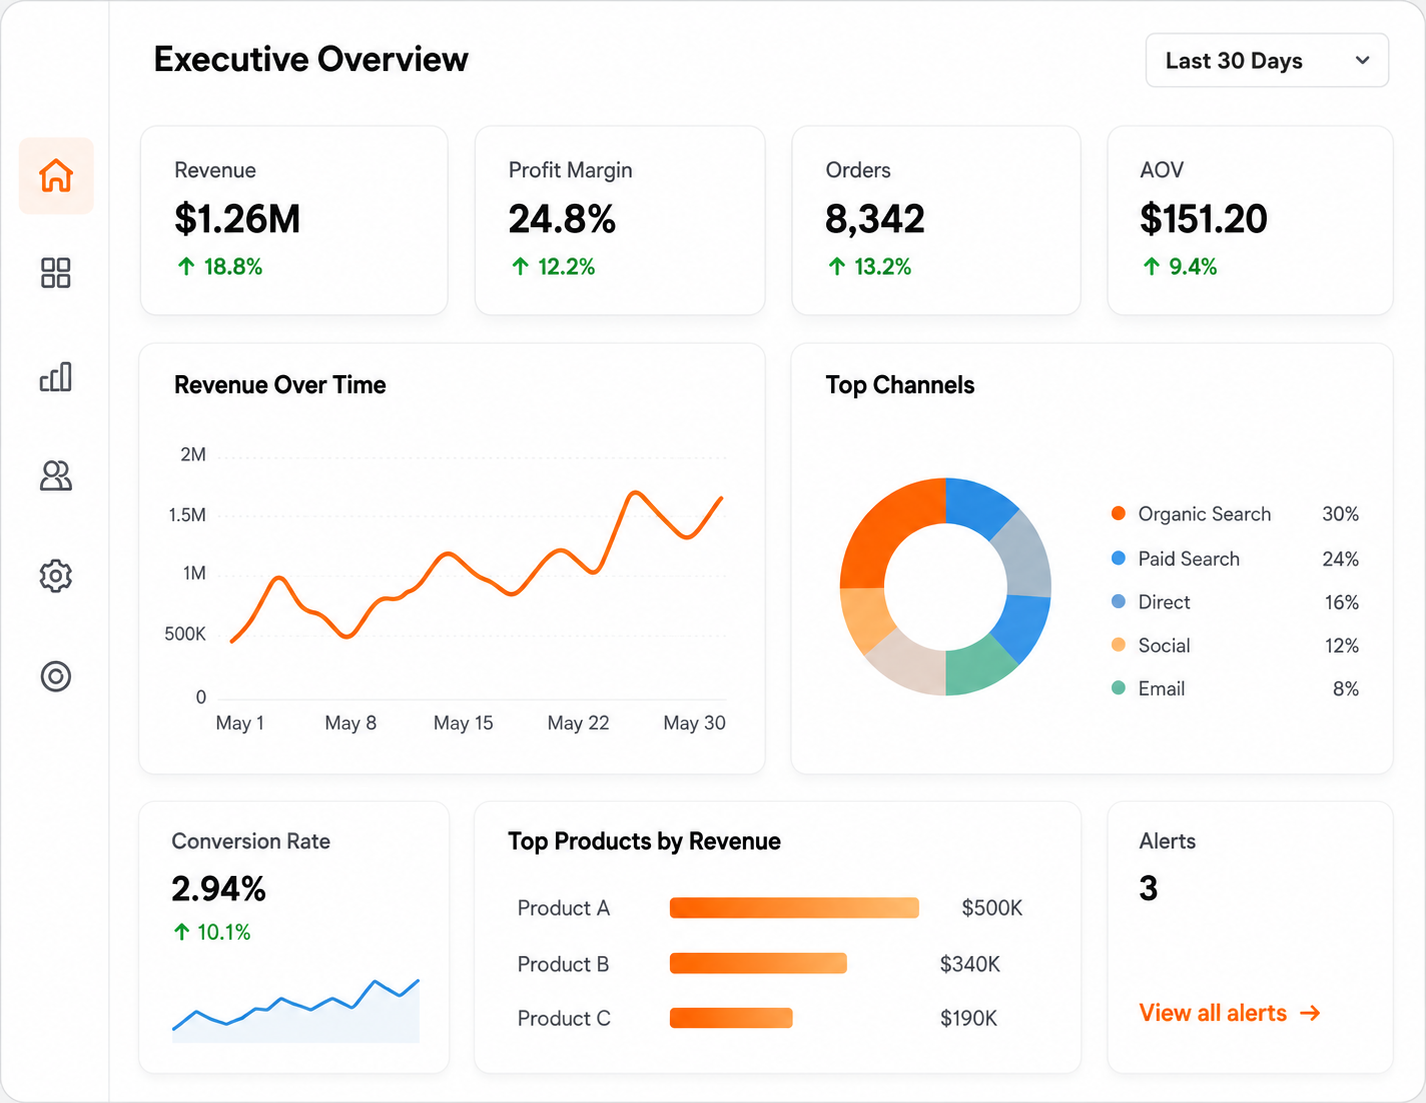Click the green up arrow under Revenue
The width and height of the screenshot is (1426, 1103).
point(186,266)
